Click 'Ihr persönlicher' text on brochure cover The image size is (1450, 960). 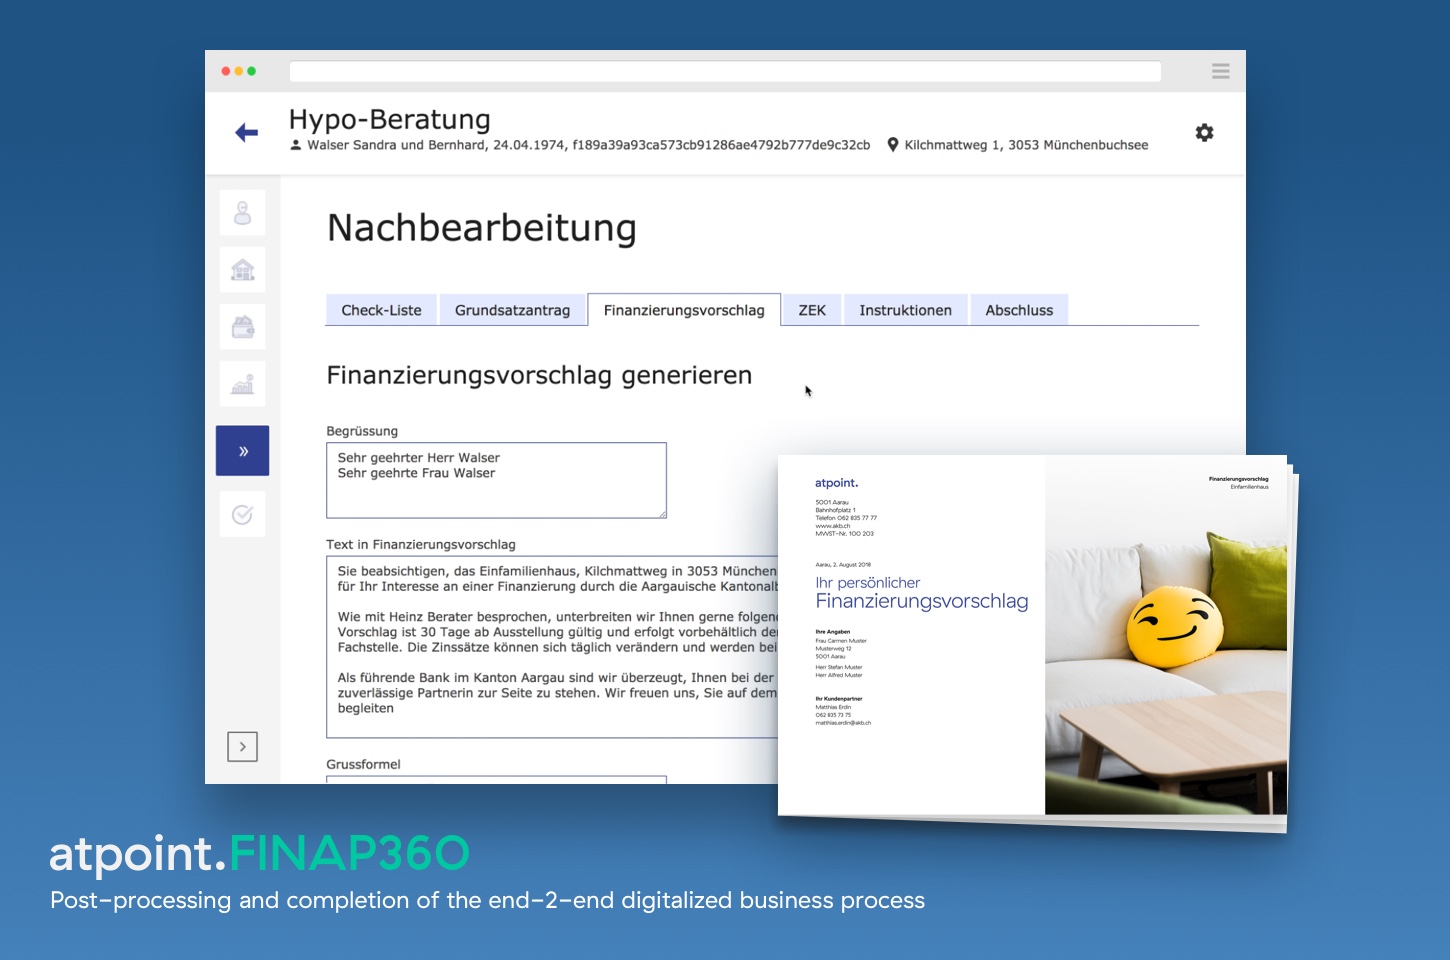(x=867, y=583)
